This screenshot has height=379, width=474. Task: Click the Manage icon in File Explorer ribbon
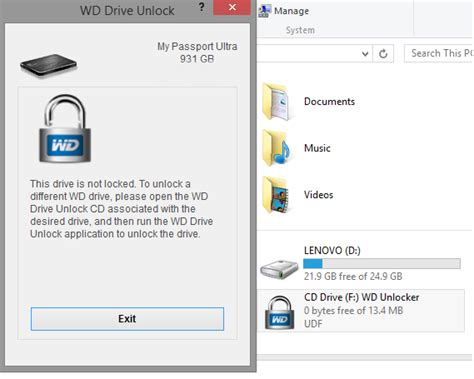point(264,11)
